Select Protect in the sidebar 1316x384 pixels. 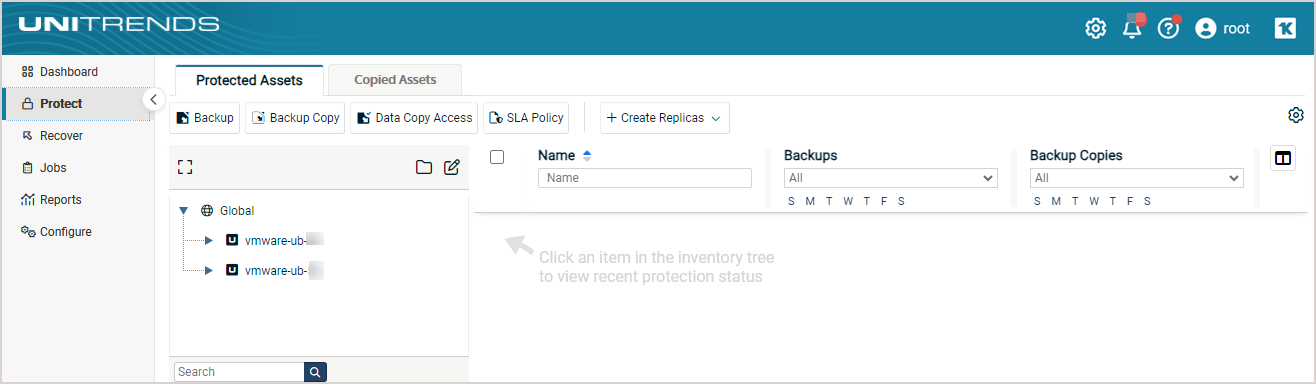(61, 104)
